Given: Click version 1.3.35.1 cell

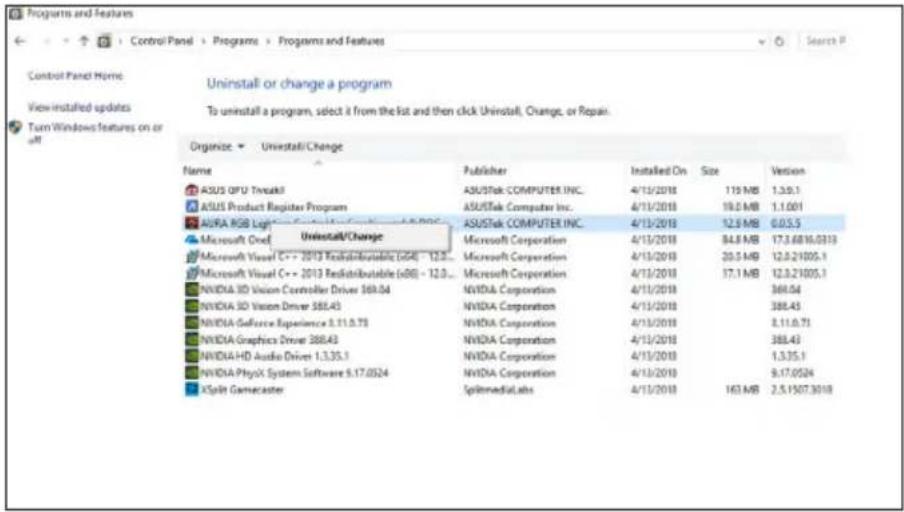Looking at the screenshot, I should click(x=789, y=356).
